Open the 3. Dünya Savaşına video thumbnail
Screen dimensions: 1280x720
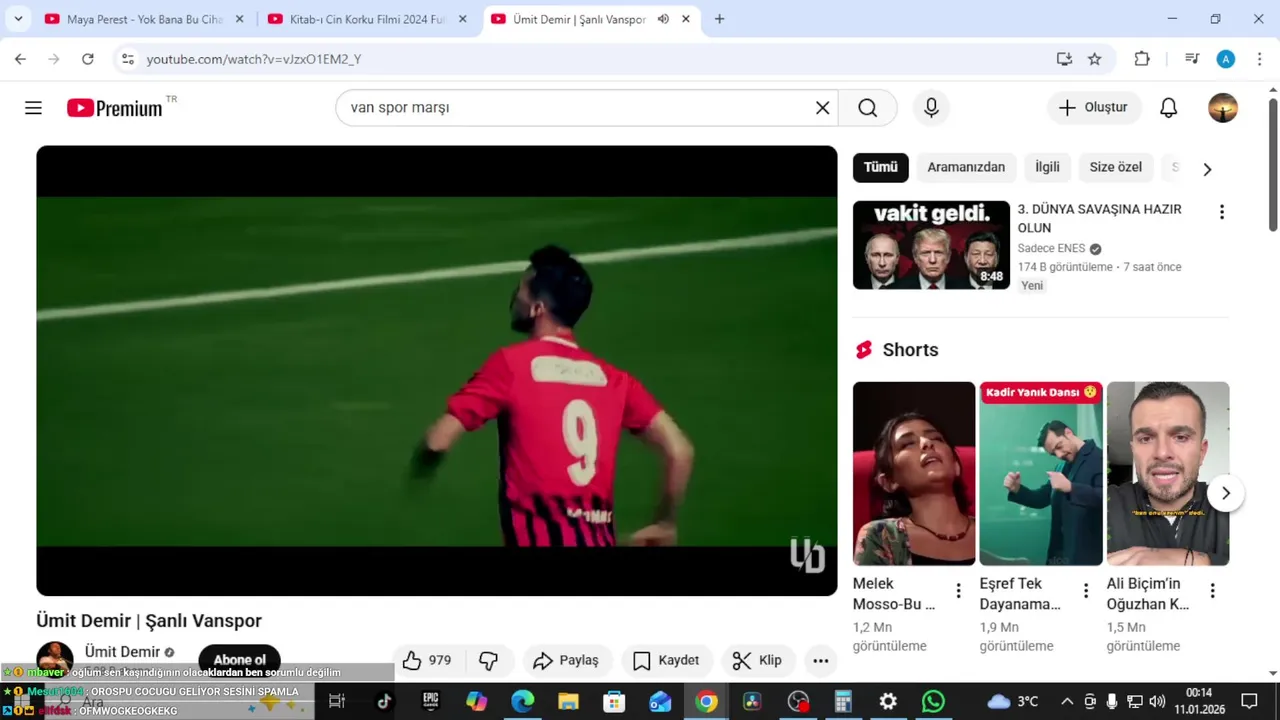931,245
